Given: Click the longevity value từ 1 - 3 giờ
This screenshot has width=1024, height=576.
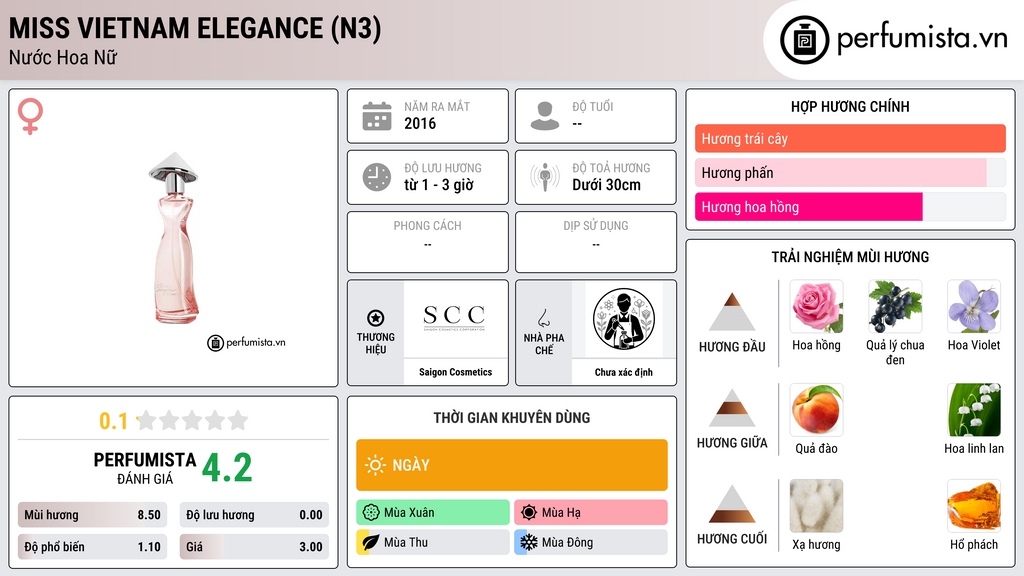Looking at the screenshot, I should [439, 185].
